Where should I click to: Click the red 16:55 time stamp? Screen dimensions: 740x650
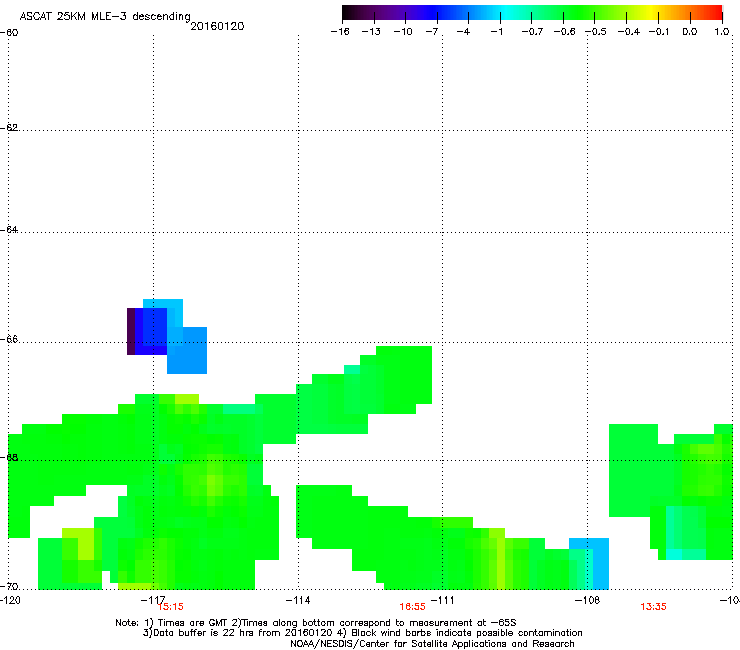412,607
